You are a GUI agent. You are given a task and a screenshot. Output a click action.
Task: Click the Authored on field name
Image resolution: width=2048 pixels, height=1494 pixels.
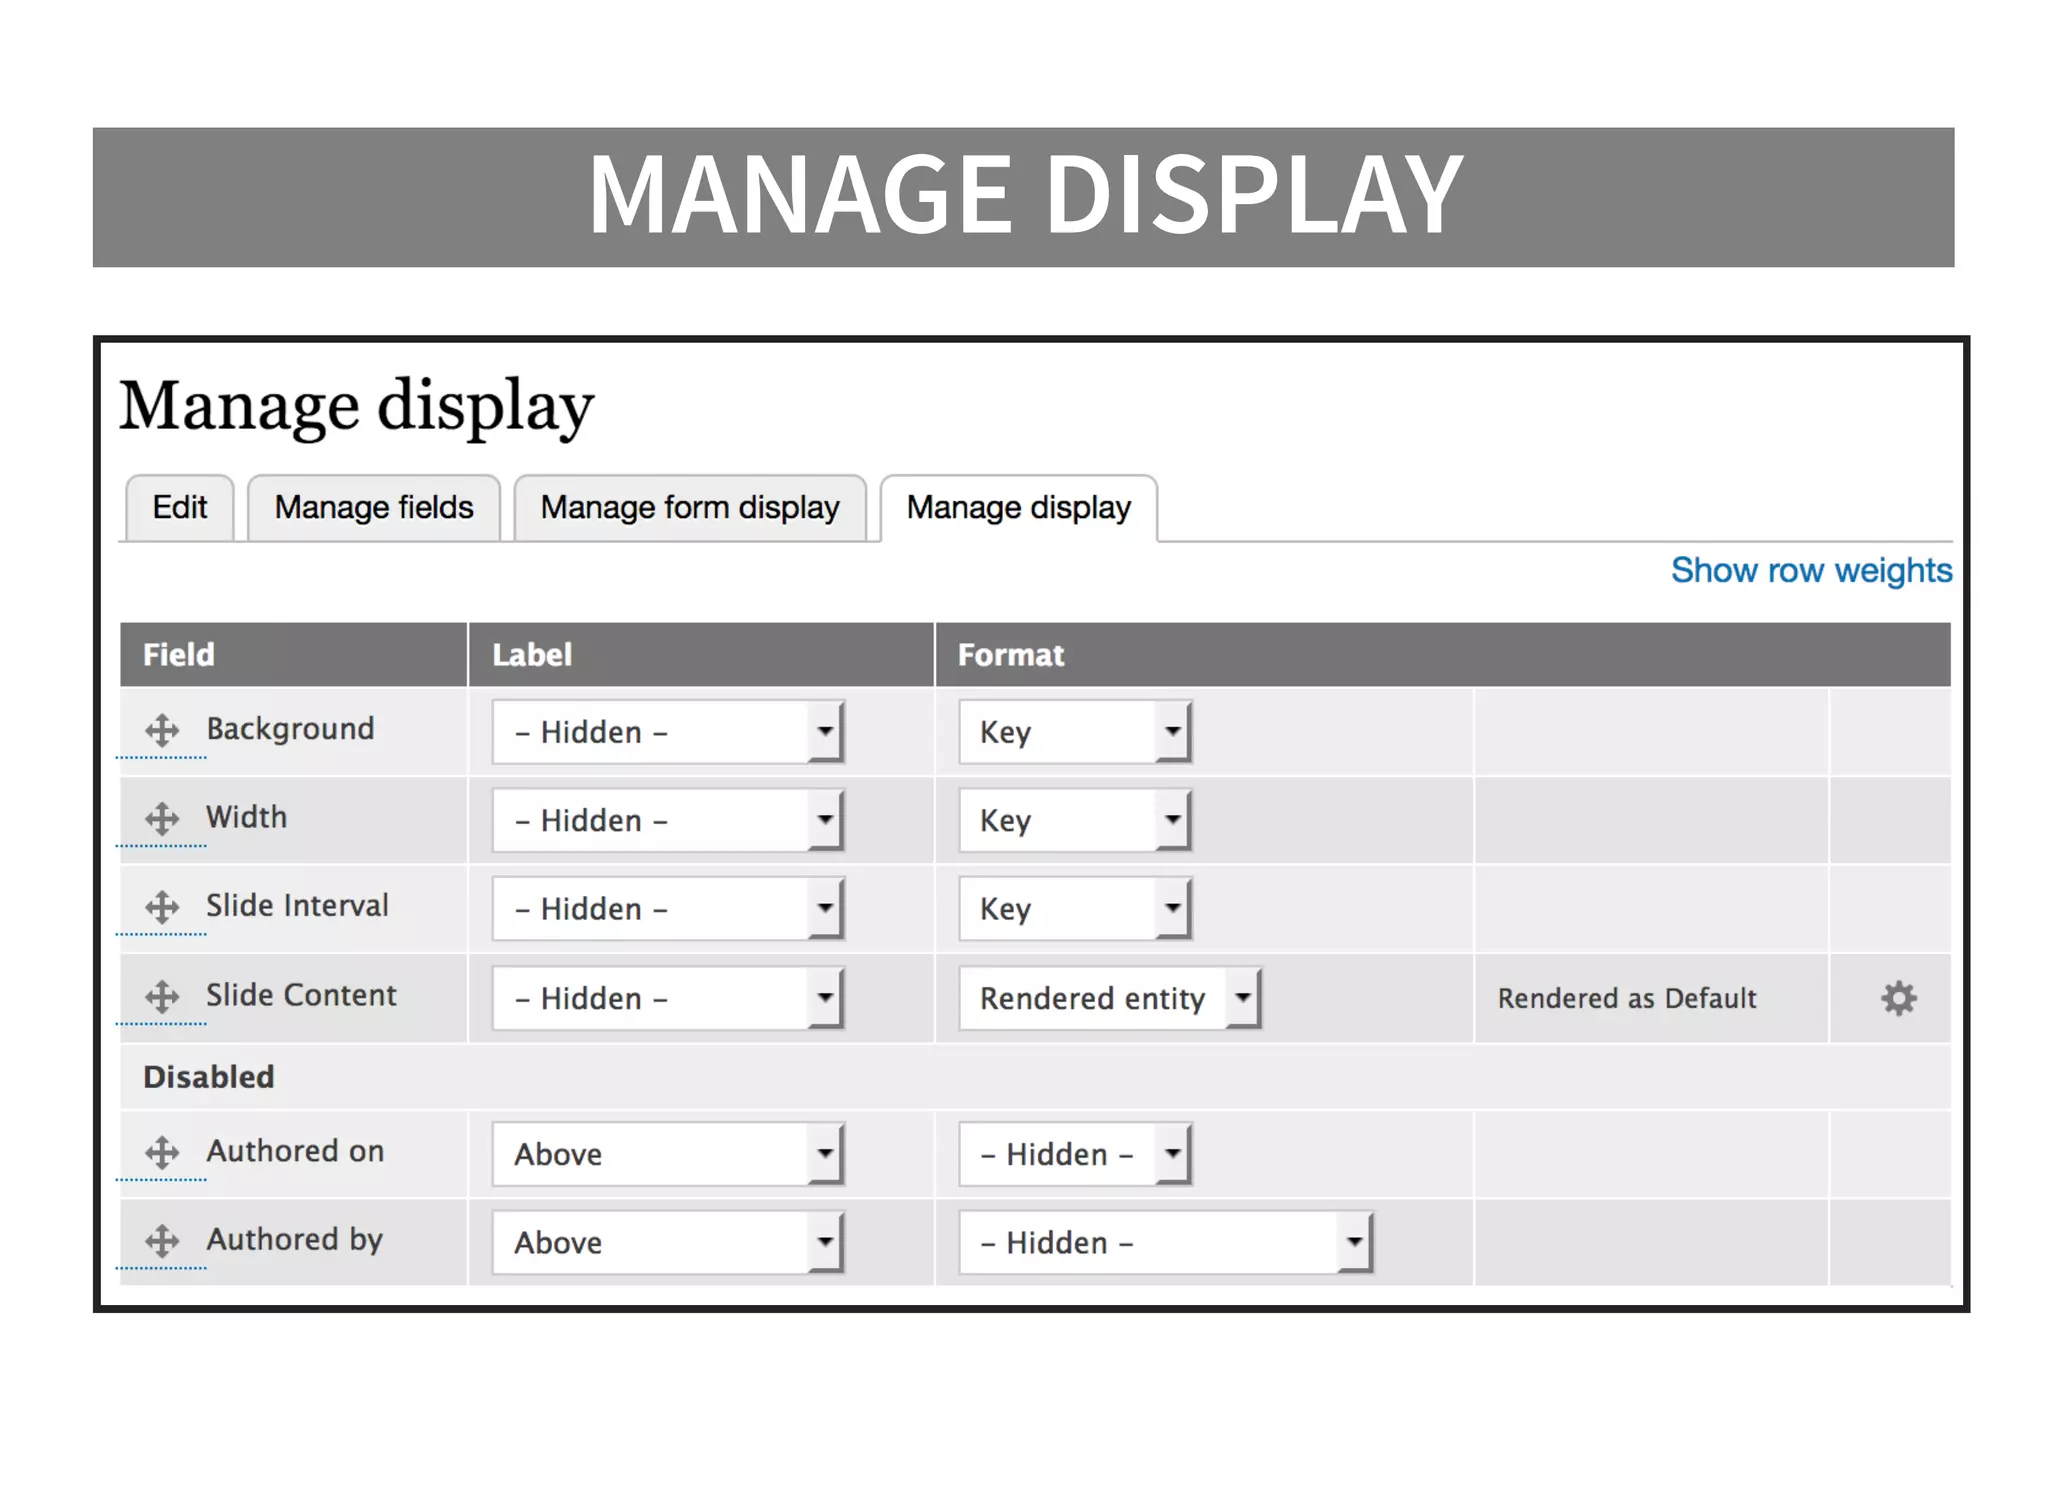tap(295, 1151)
